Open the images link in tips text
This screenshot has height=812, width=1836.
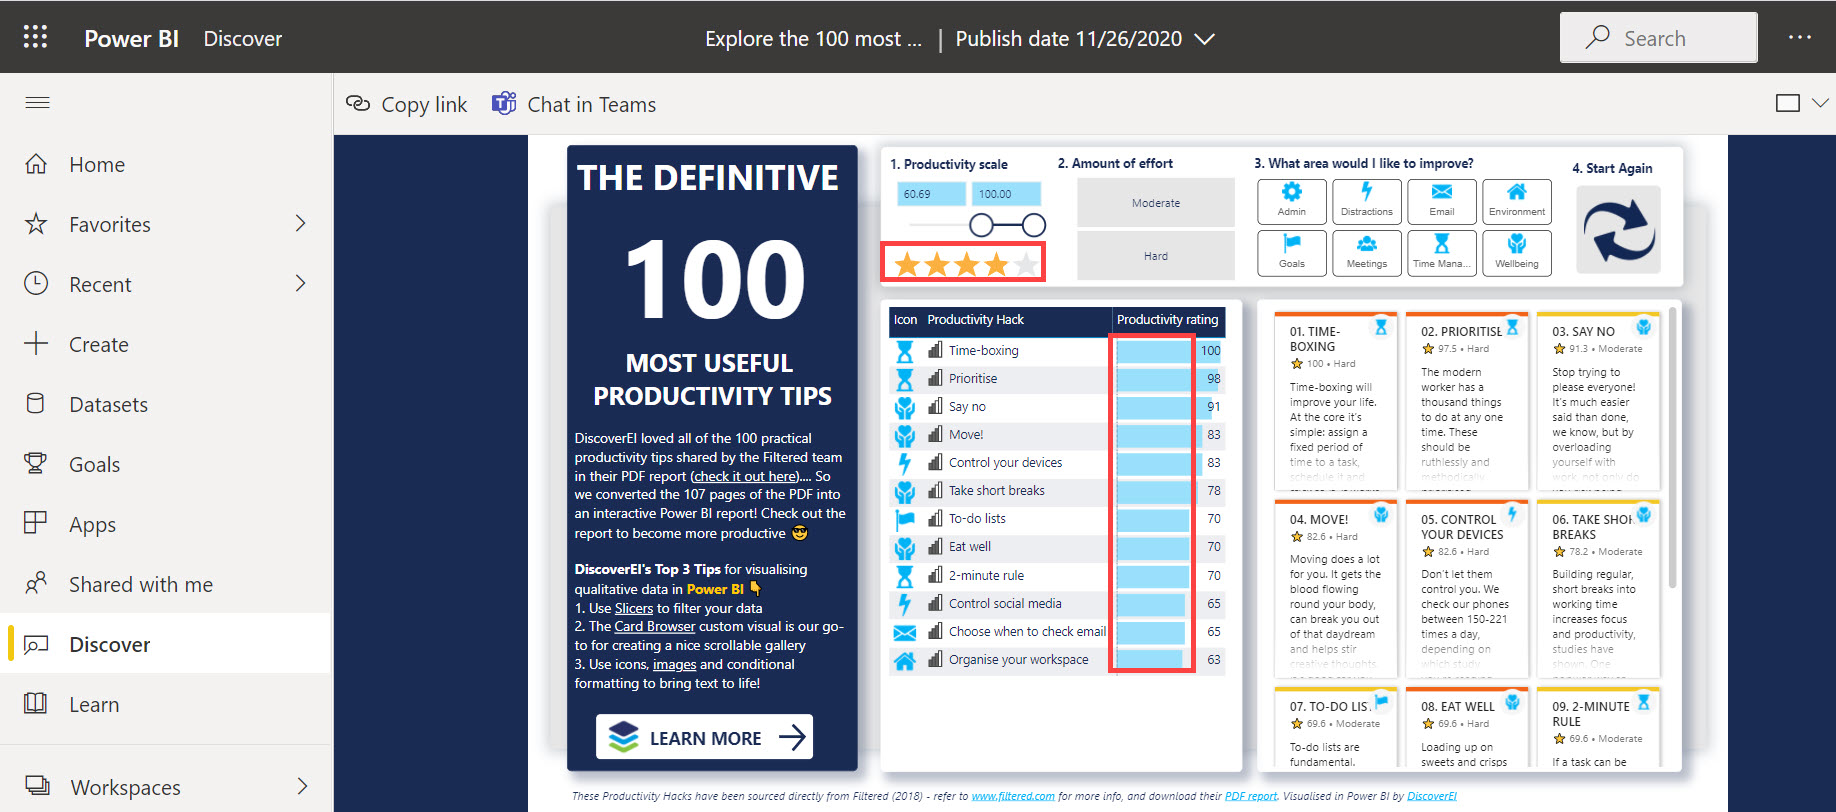point(674,664)
